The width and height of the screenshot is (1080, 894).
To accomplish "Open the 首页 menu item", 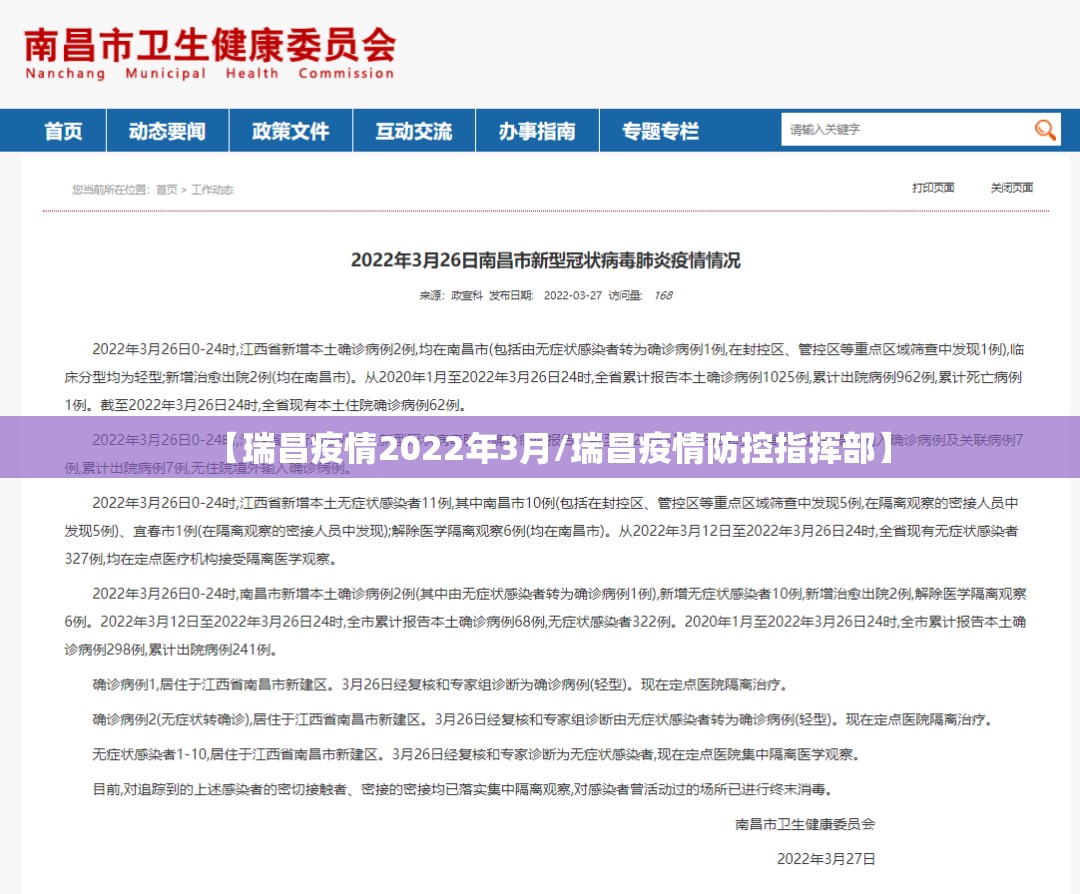I will click(63, 130).
